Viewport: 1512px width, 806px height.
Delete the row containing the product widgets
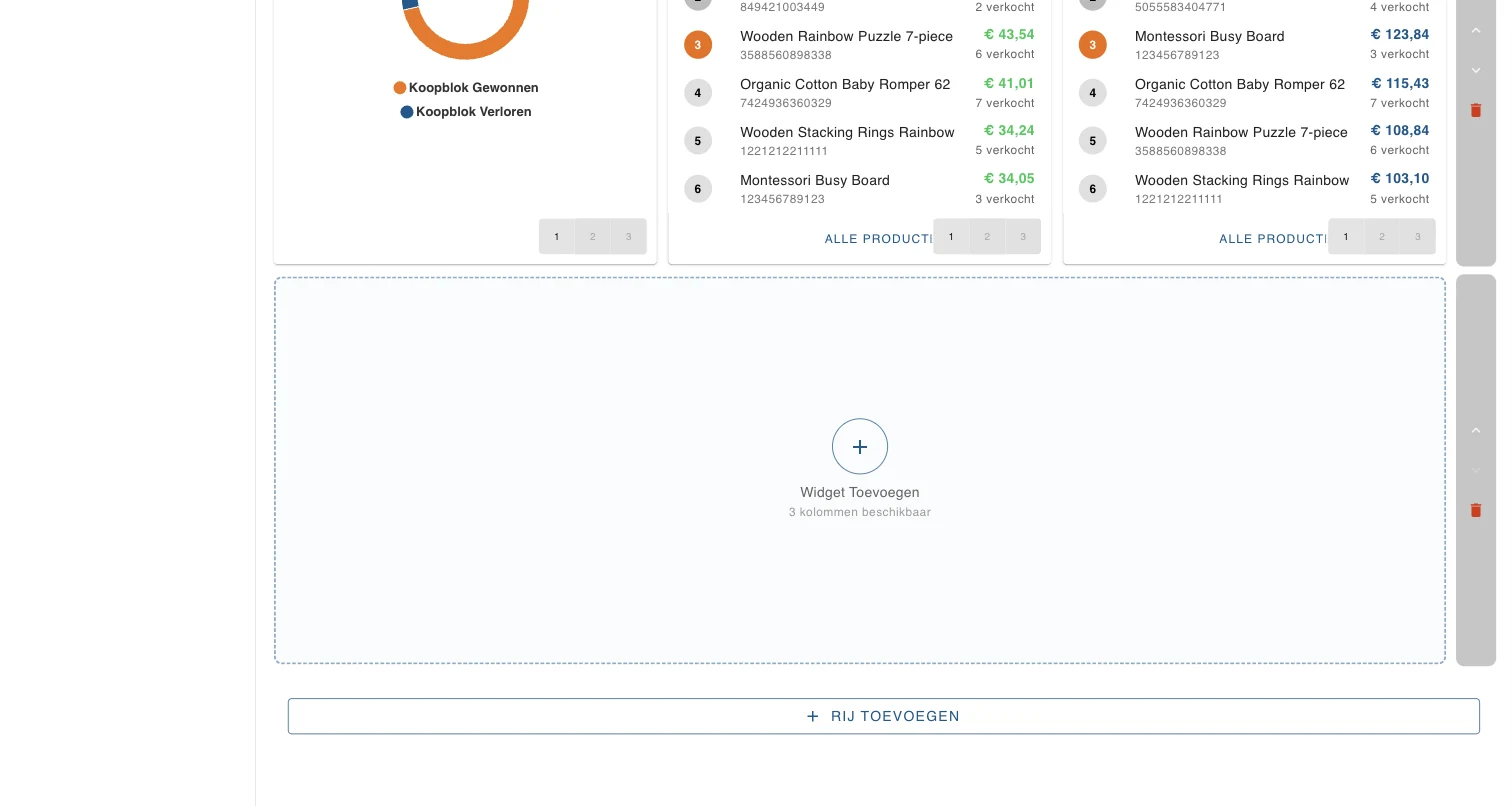tap(1476, 110)
